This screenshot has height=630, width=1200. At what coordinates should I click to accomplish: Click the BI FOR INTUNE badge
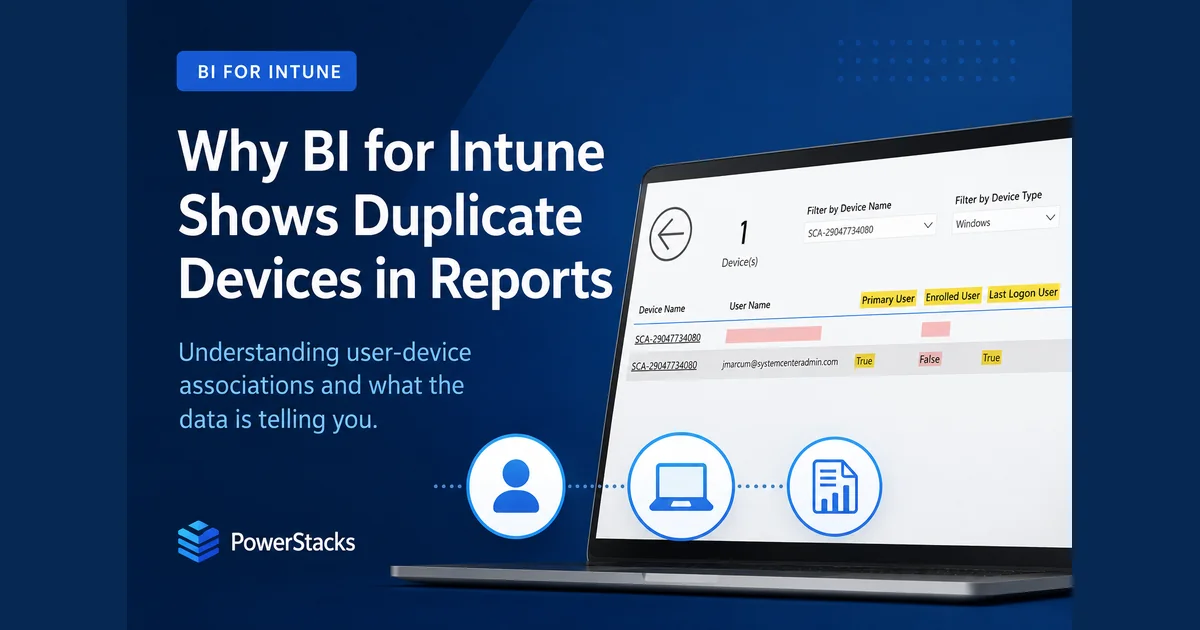tap(266, 71)
